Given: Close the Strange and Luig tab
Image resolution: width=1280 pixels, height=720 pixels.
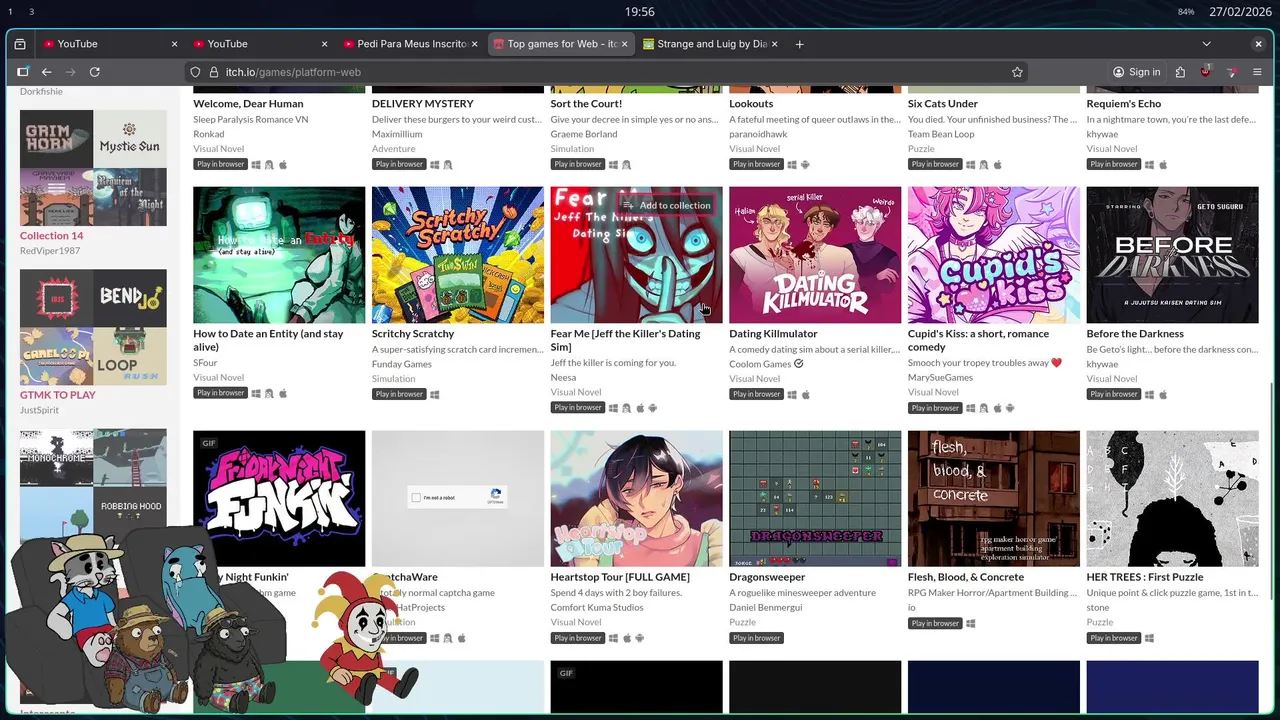Looking at the screenshot, I should click(x=775, y=44).
